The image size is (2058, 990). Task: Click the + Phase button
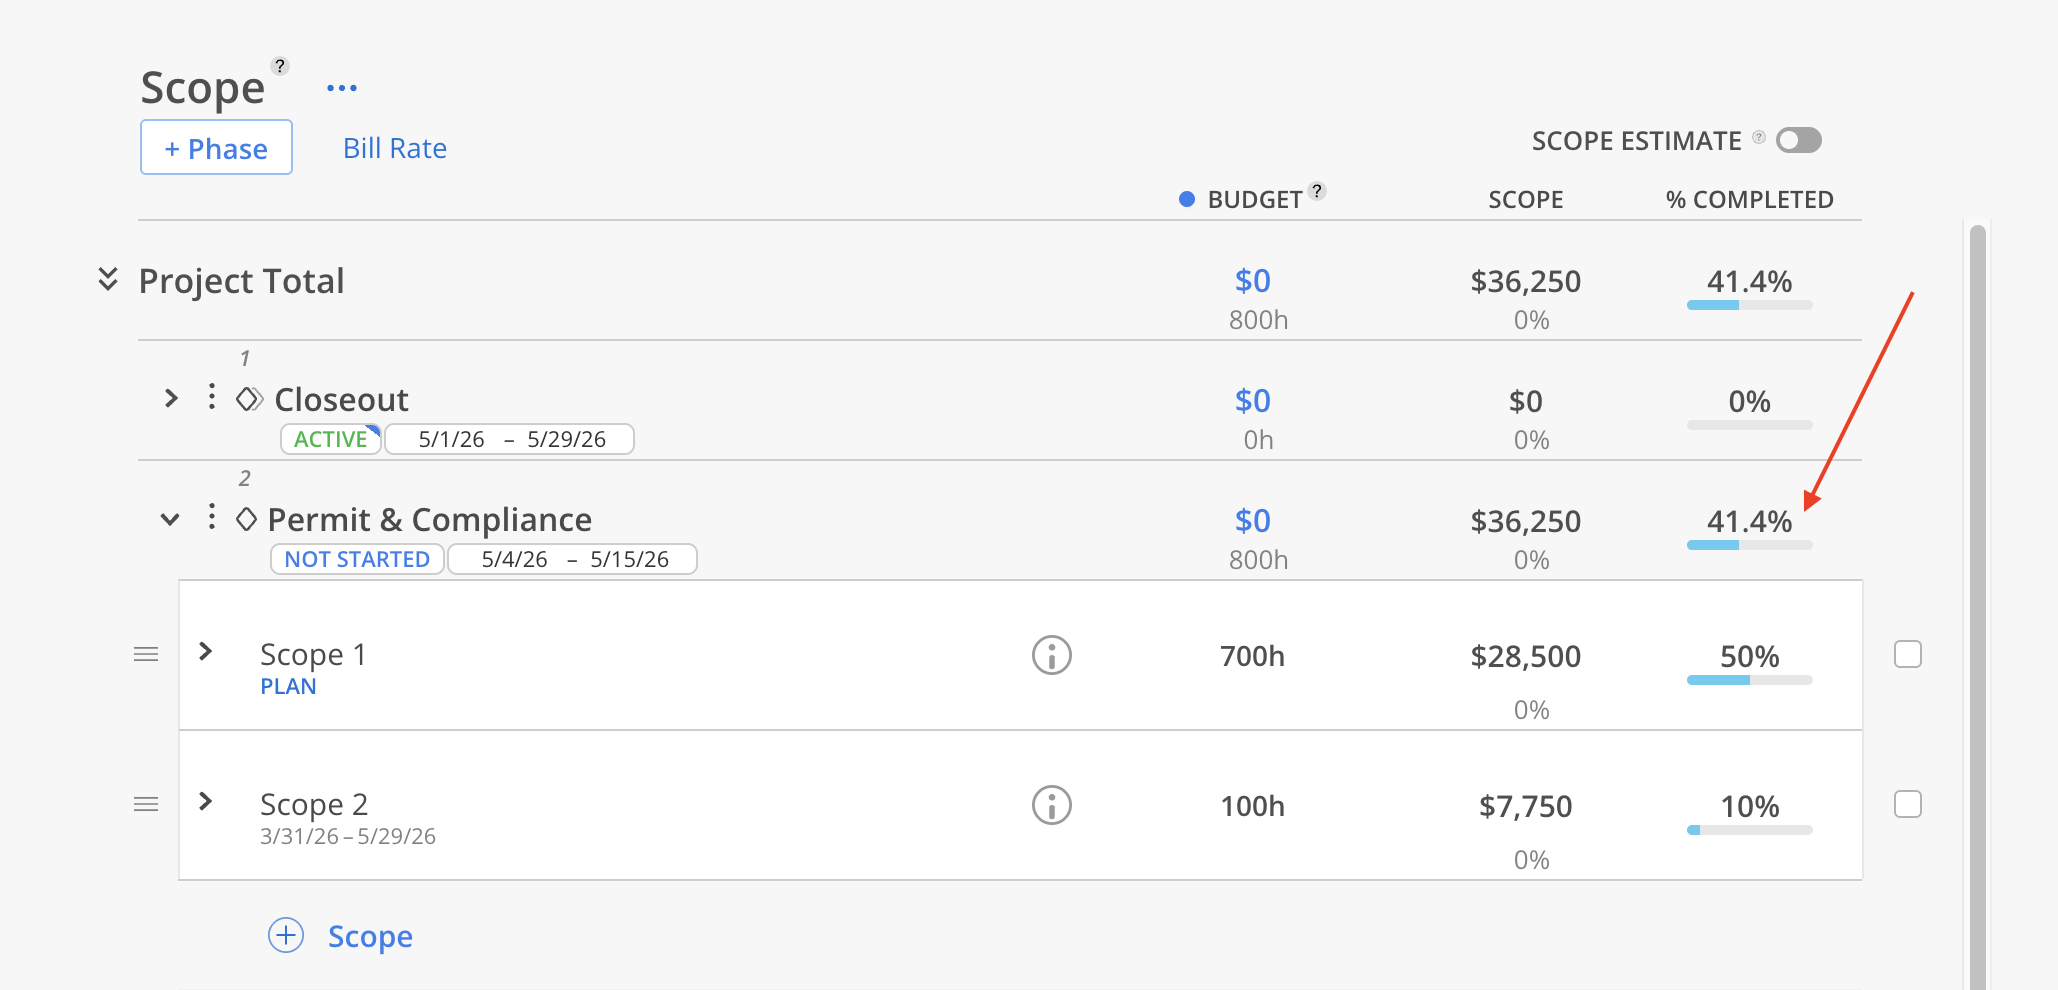pos(216,148)
